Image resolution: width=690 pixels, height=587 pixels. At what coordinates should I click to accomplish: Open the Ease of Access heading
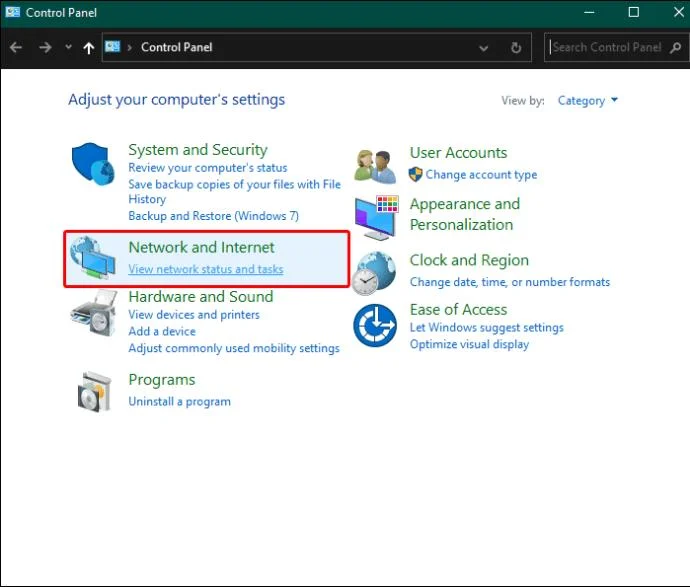click(x=458, y=310)
